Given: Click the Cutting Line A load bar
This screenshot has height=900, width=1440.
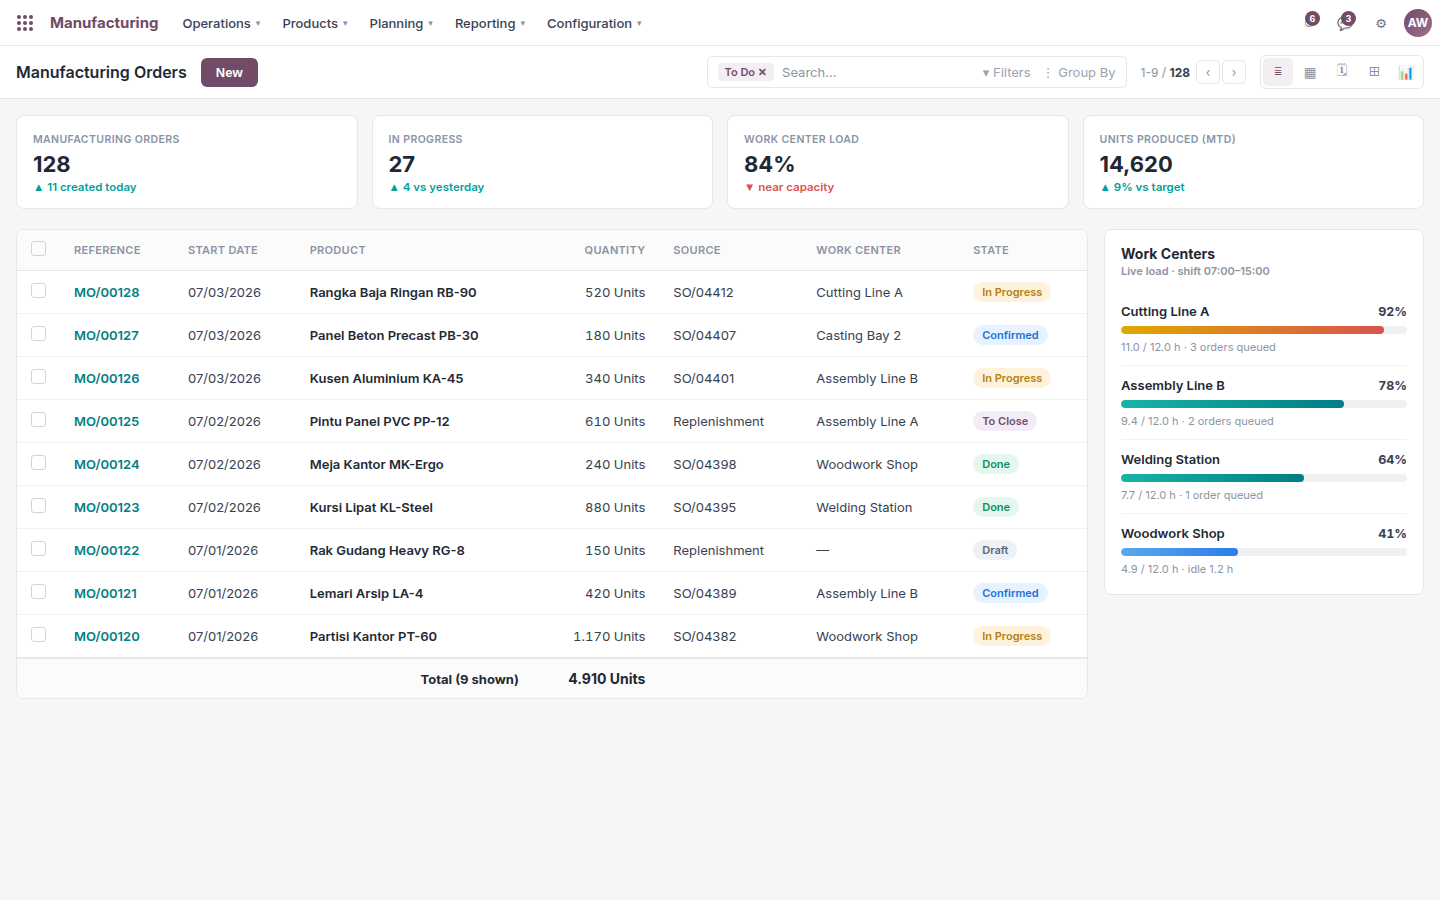Looking at the screenshot, I should click(1264, 330).
